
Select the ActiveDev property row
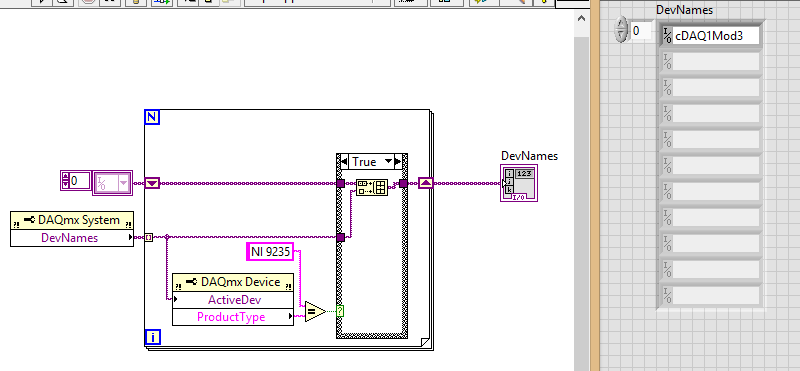coord(234,300)
